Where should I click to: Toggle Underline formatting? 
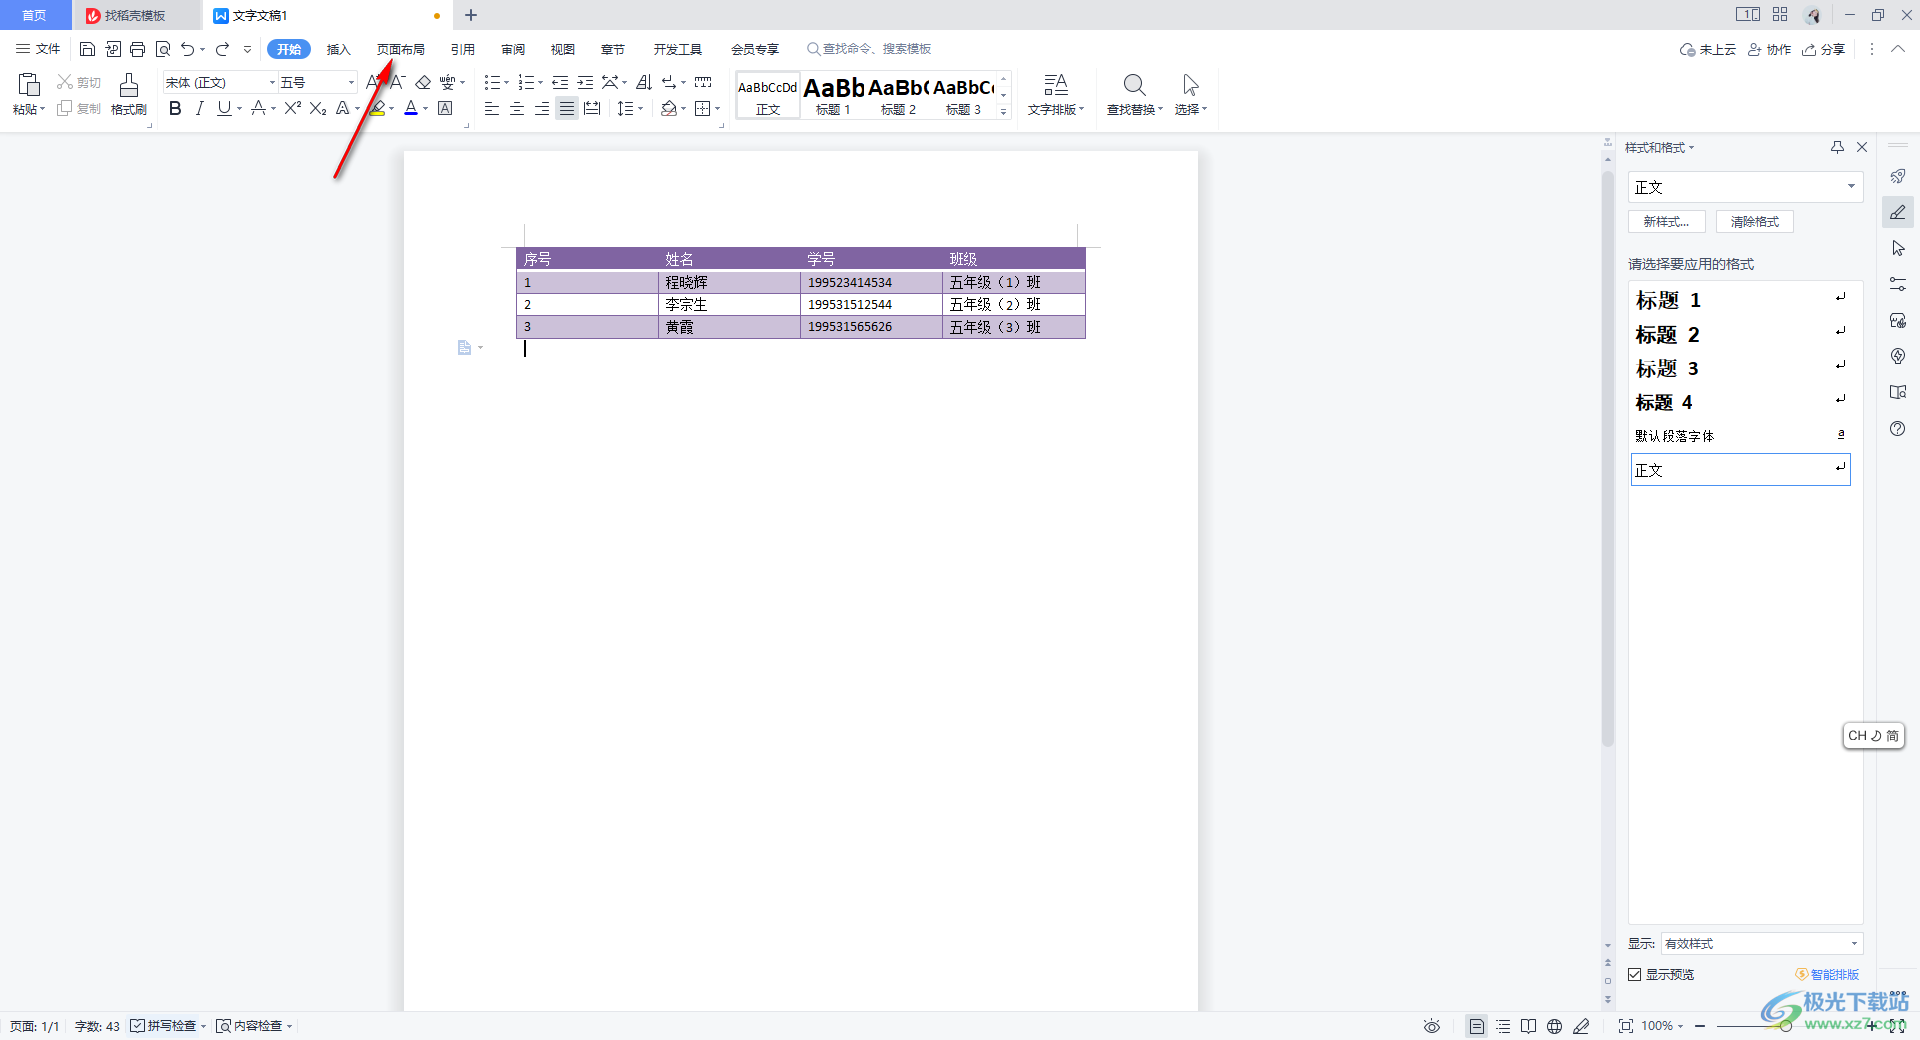(224, 108)
